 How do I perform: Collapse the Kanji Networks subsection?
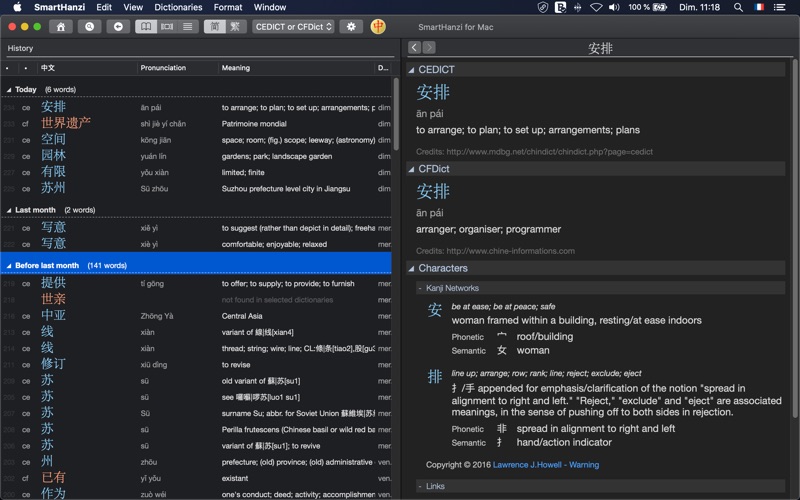click(x=420, y=288)
